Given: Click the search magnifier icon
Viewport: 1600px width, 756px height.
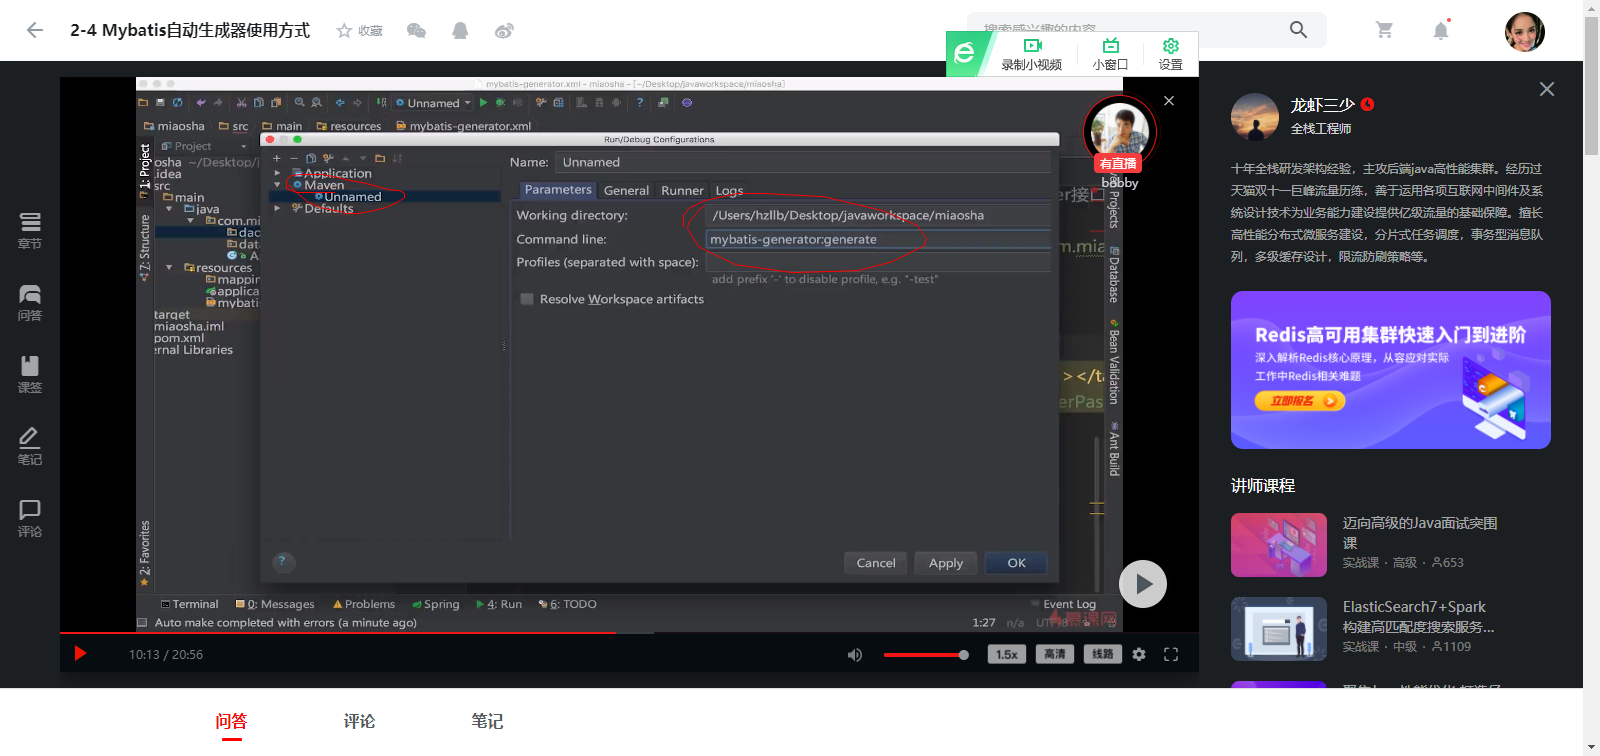Looking at the screenshot, I should coord(1298,30).
